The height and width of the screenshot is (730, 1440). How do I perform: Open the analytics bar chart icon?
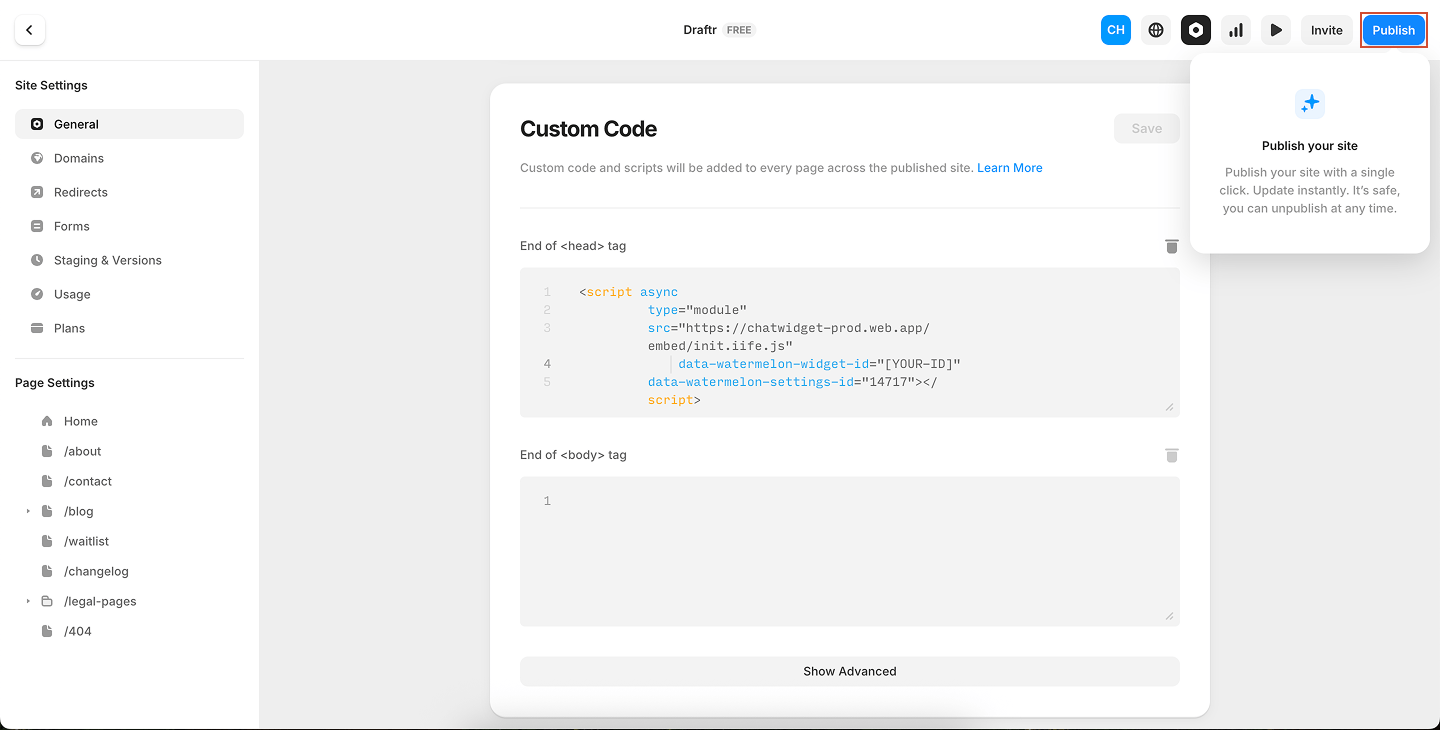(x=1236, y=30)
